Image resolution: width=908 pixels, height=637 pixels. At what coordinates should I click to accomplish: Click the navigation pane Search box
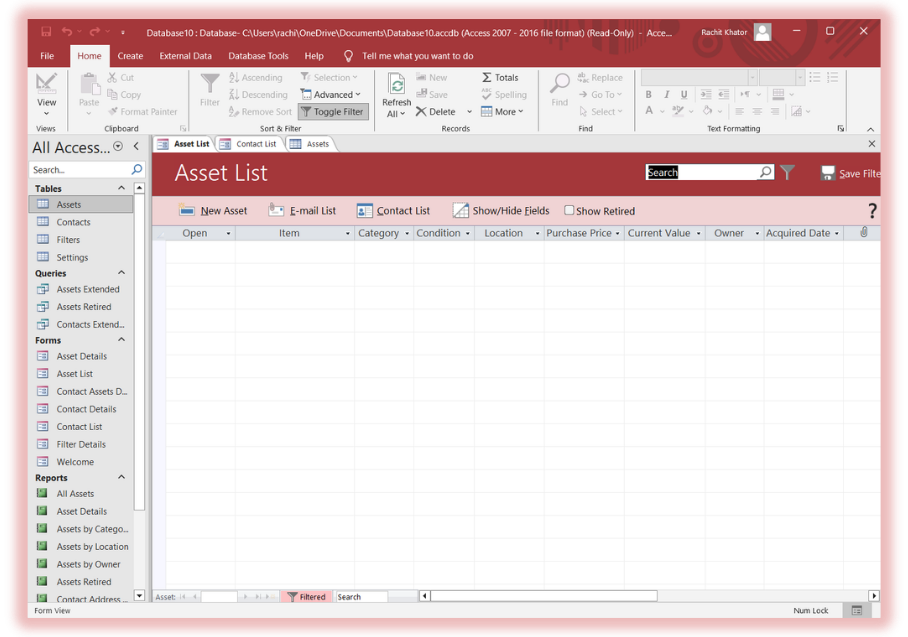[80, 170]
